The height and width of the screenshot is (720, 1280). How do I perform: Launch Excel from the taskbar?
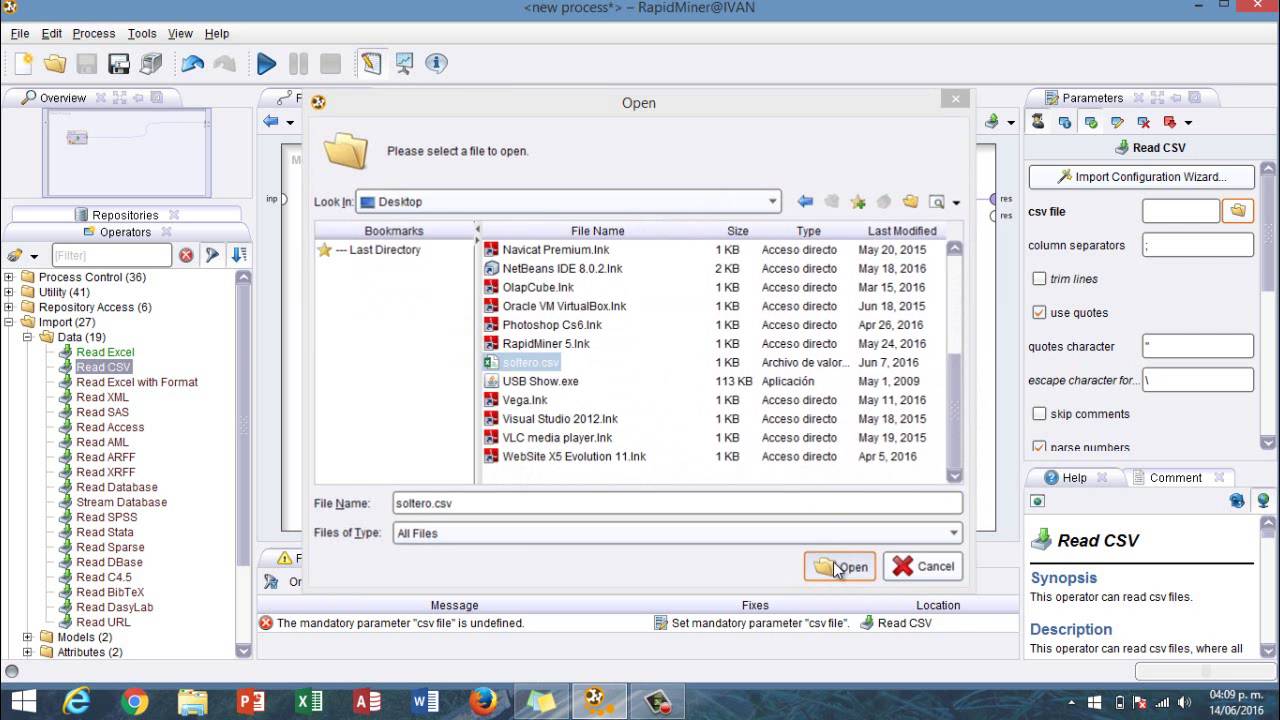tap(310, 702)
